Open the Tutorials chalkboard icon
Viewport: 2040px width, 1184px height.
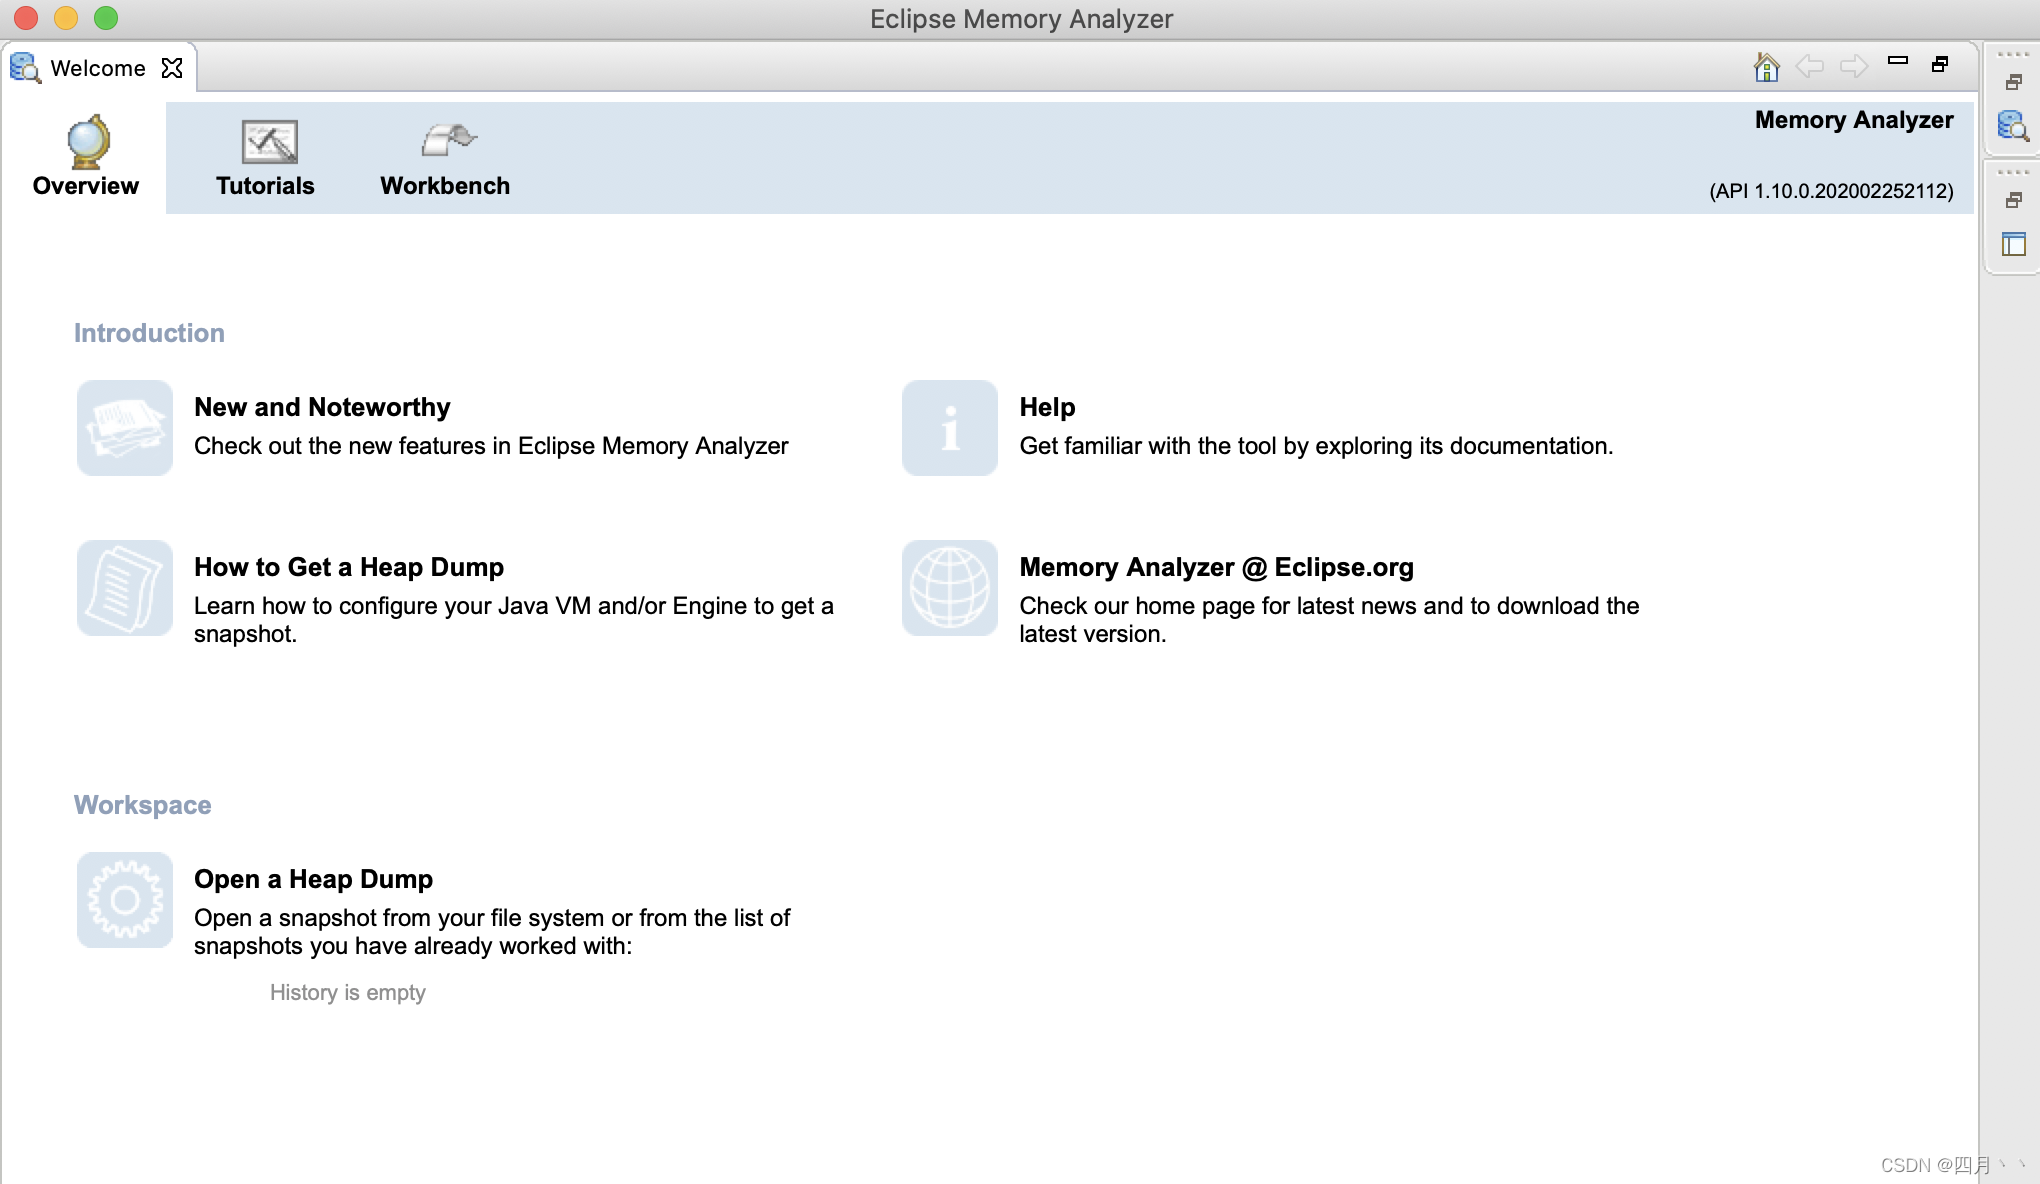click(x=269, y=142)
